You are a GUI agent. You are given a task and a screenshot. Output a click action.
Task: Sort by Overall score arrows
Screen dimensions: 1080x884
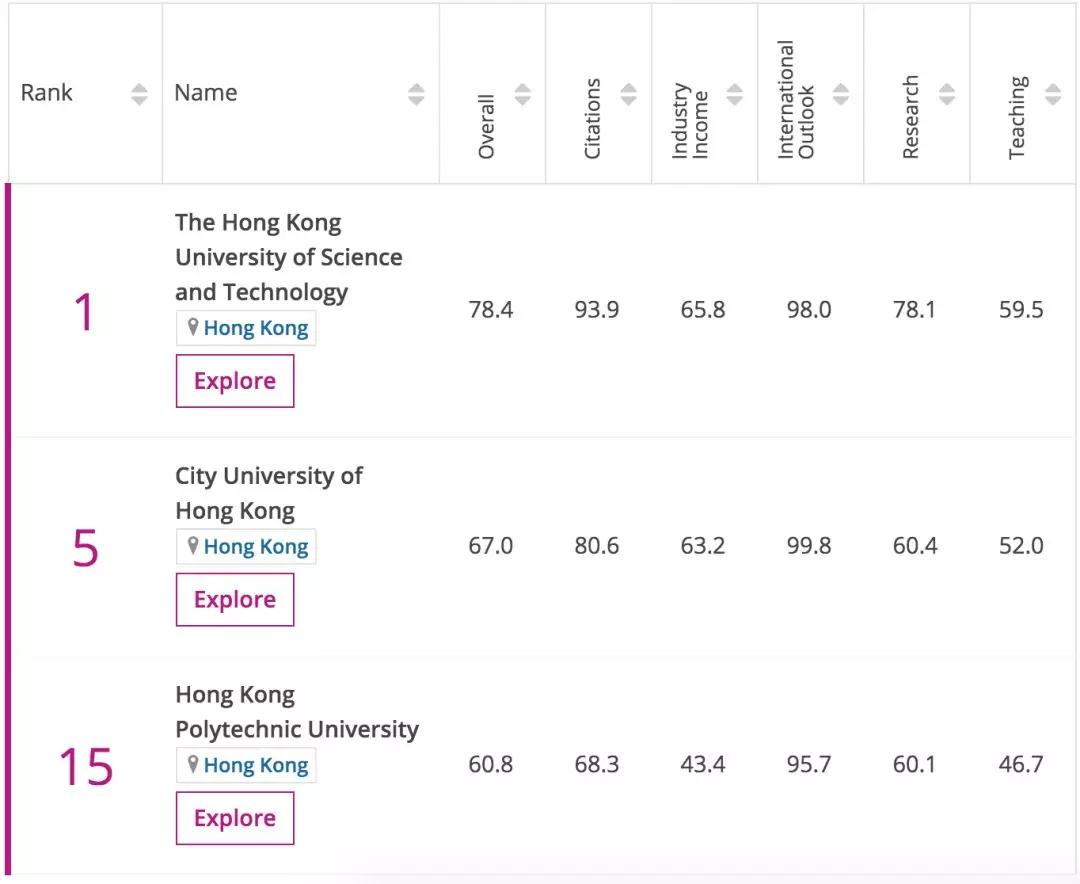522,94
